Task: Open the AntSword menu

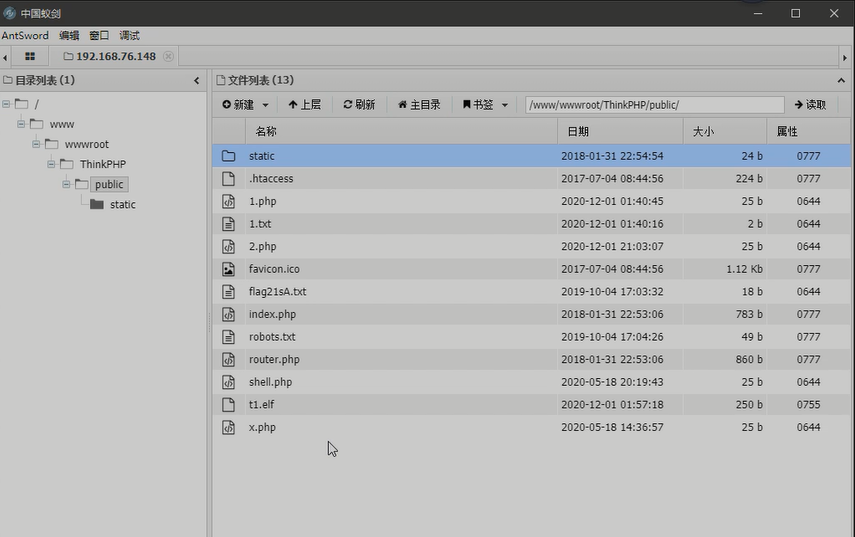Action: tap(25, 35)
